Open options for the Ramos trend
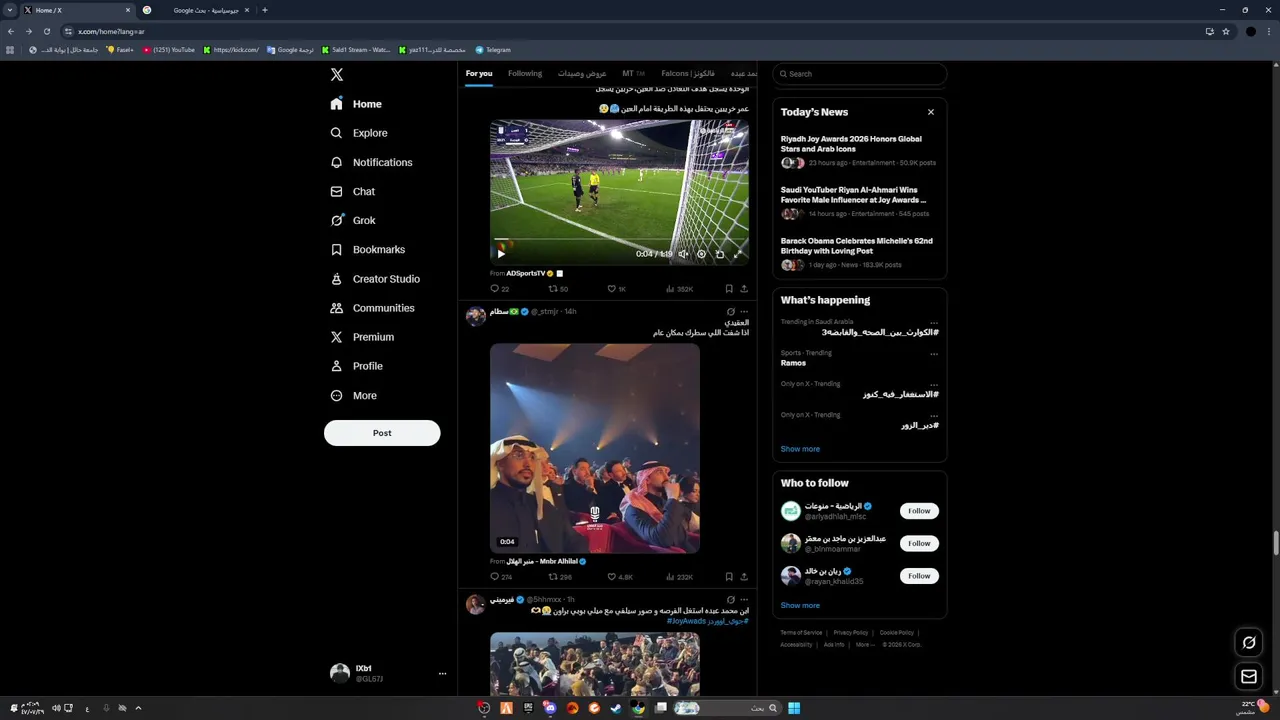This screenshot has width=1280, height=720. click(x=934, y=353)
